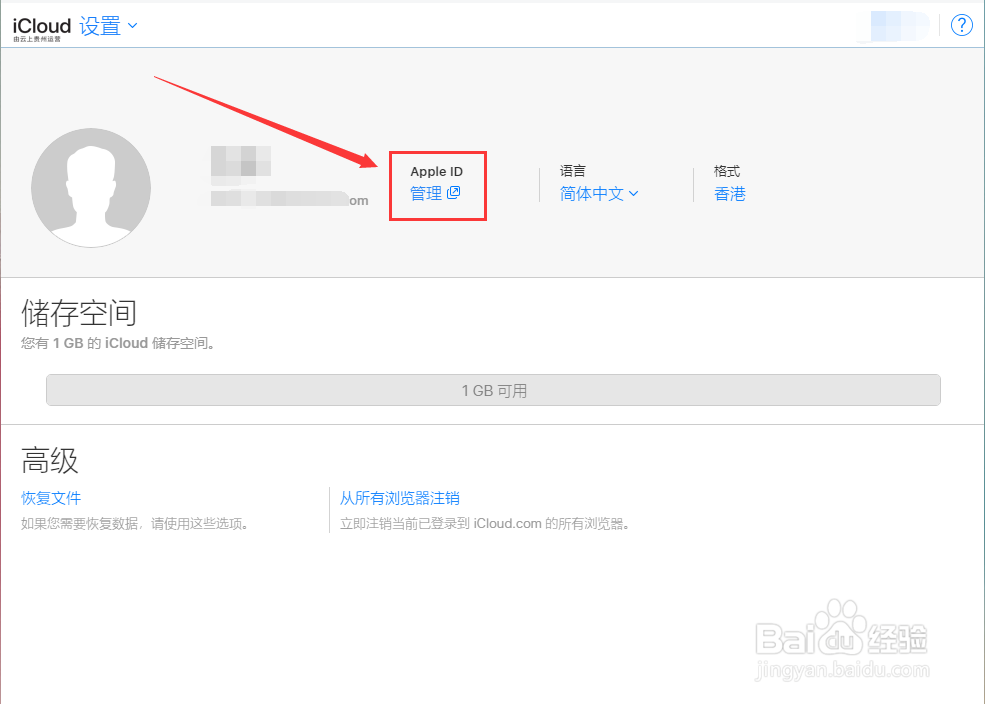Click the 1 GB 可用 storage bar
The width and height of the screenshot is (985, 704).
pyautogui.click(x=493, y=390)
